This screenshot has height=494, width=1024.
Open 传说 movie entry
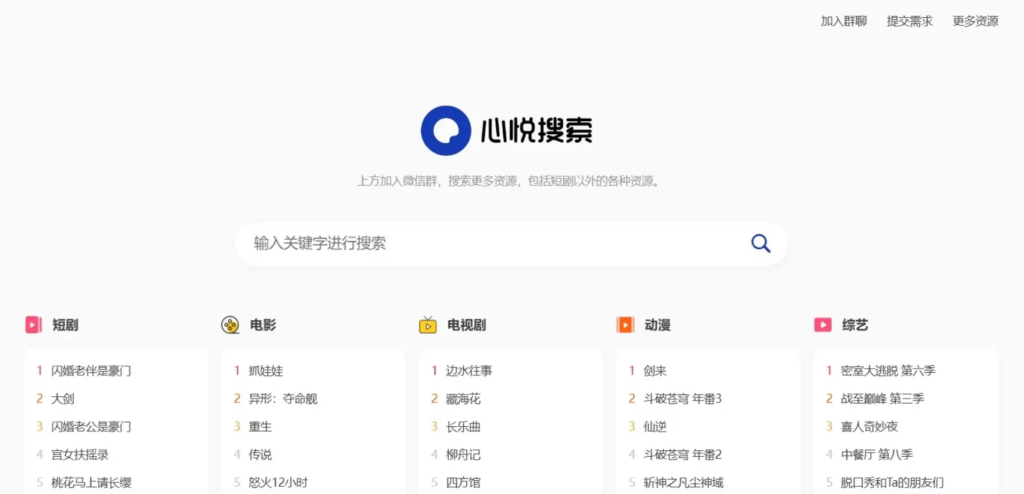click(x=260, y=455)
